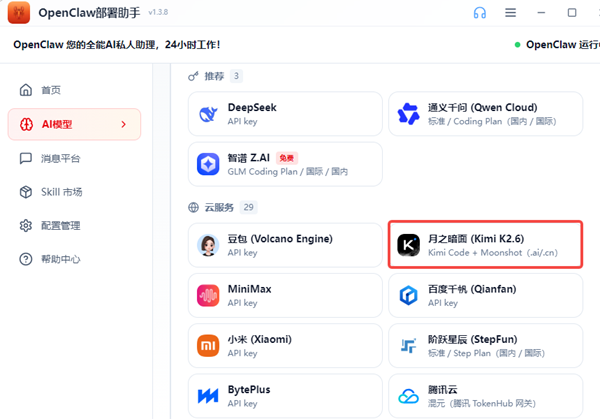The height and width of the screenshot is (419, 600).
Task: Click the Kimi K logo icon
Action: [408, 245]
